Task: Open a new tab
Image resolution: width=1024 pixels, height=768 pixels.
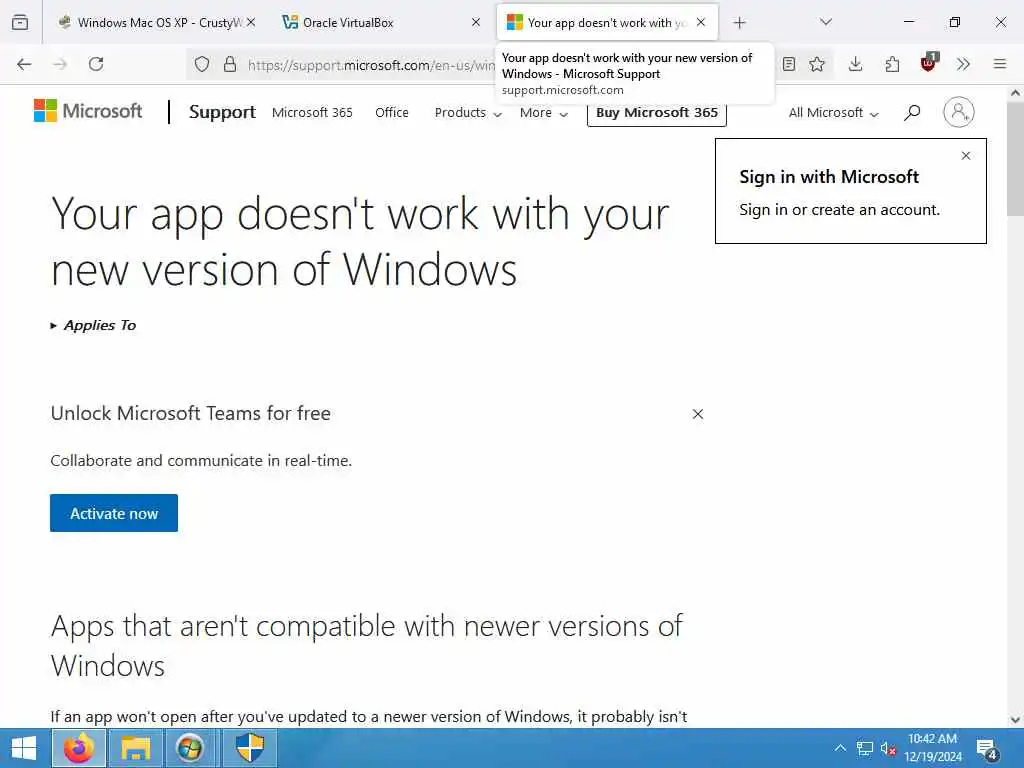Action: coord(739,23)
